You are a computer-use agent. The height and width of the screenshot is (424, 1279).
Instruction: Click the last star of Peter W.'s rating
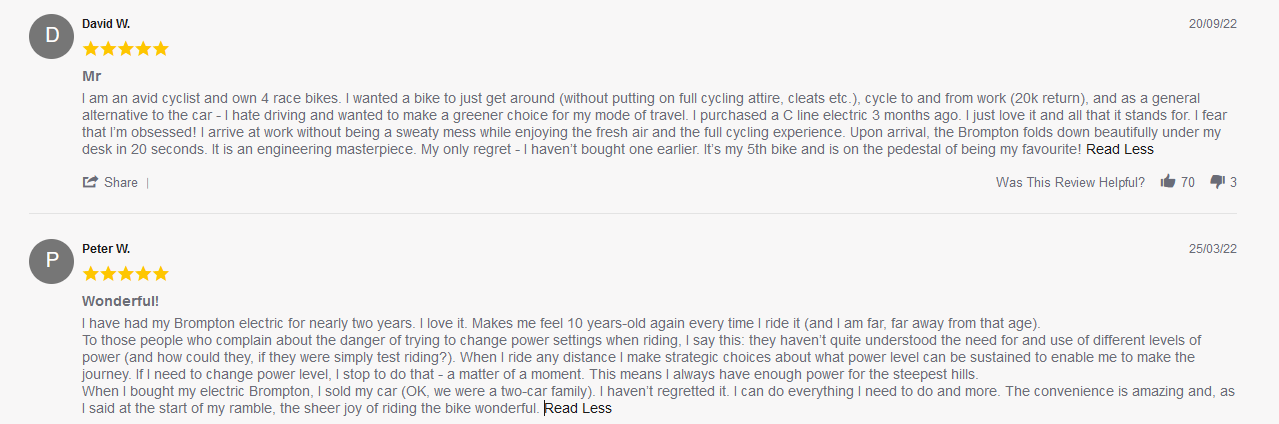[x=160, y=274]
